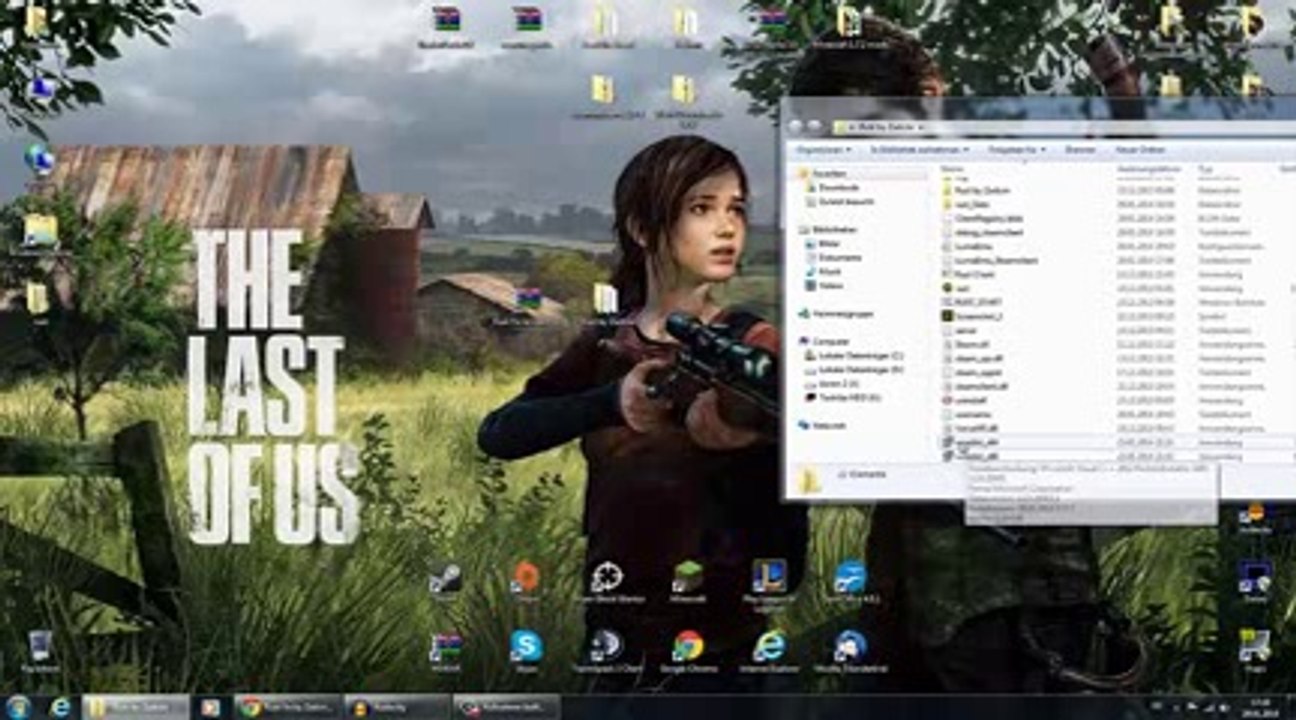Click the Brennen toolbar button
The width and height of the screenshot is (1296, 720).
click(x=1080, y=149)
